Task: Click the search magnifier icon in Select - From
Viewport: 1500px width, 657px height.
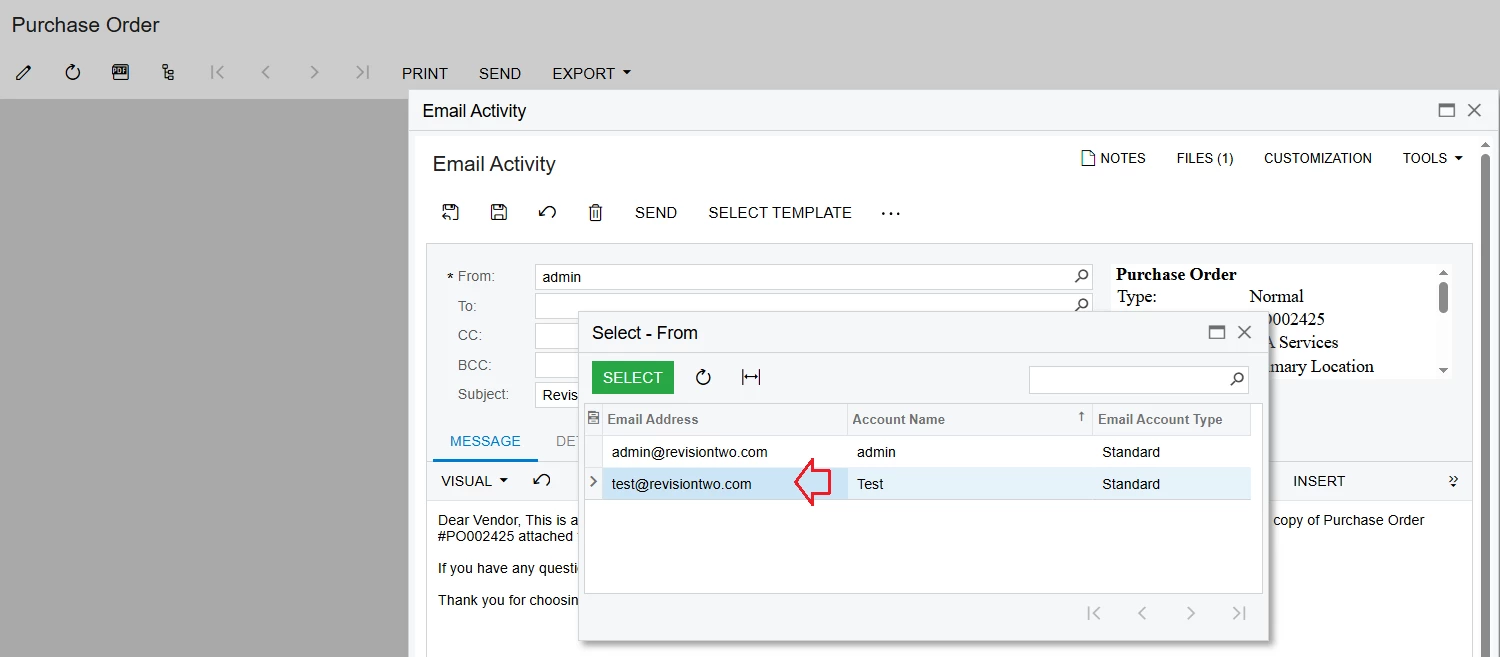Action: pyautogui.click(x=1238, y=380)
